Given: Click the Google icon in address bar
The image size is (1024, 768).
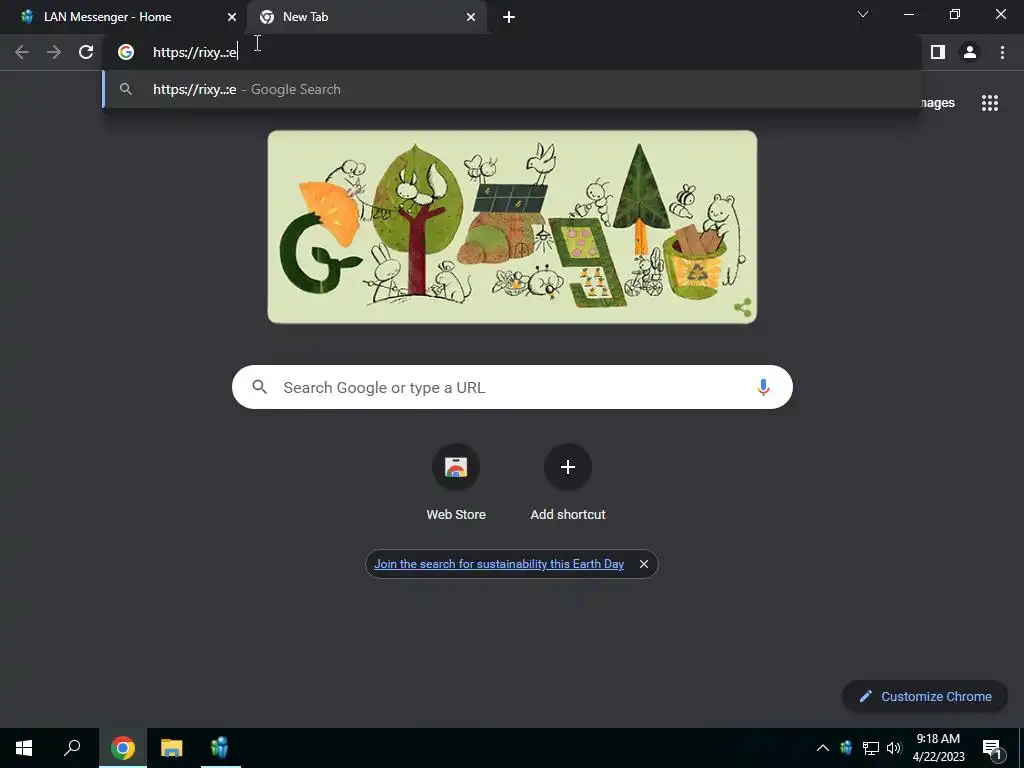Looking at the screenshot, I should pos(125,52).
